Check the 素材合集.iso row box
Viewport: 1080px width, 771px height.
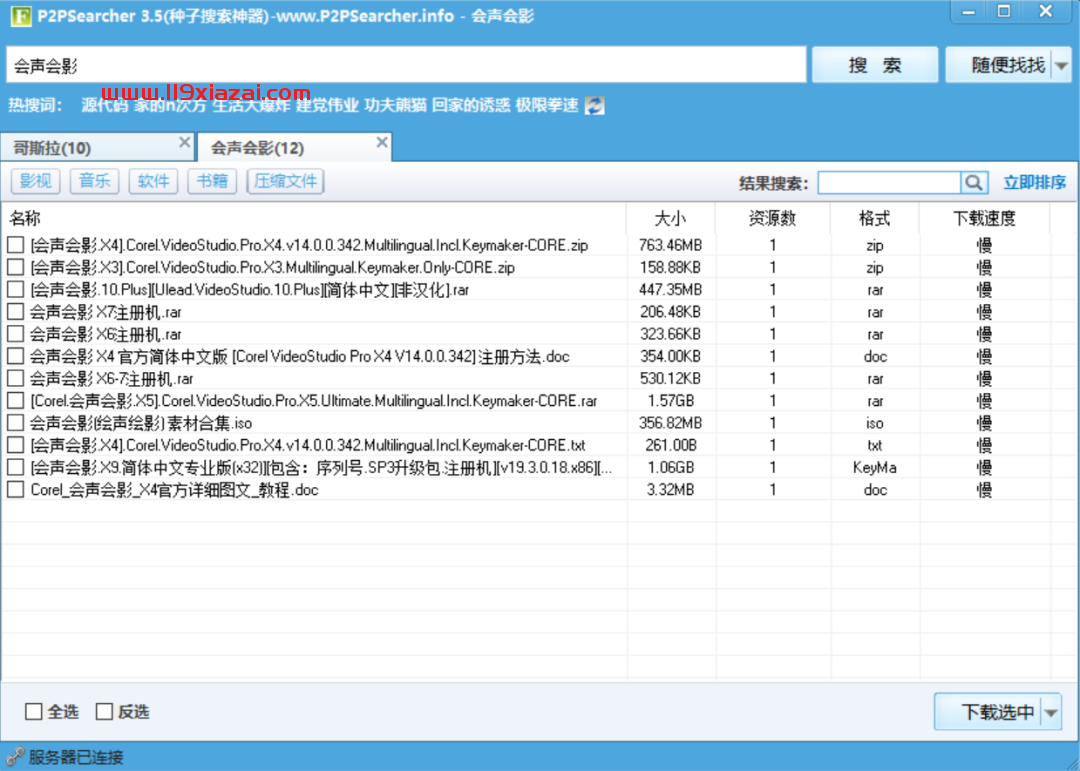click(x=16, y=423)
